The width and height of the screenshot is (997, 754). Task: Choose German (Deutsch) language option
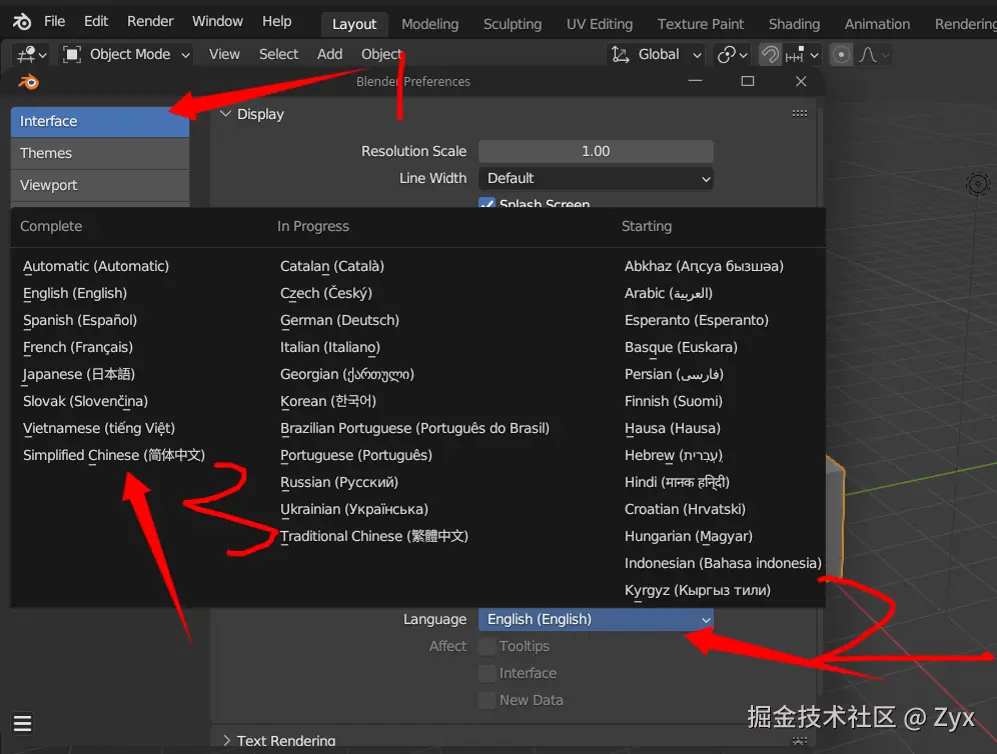[340, 320]
